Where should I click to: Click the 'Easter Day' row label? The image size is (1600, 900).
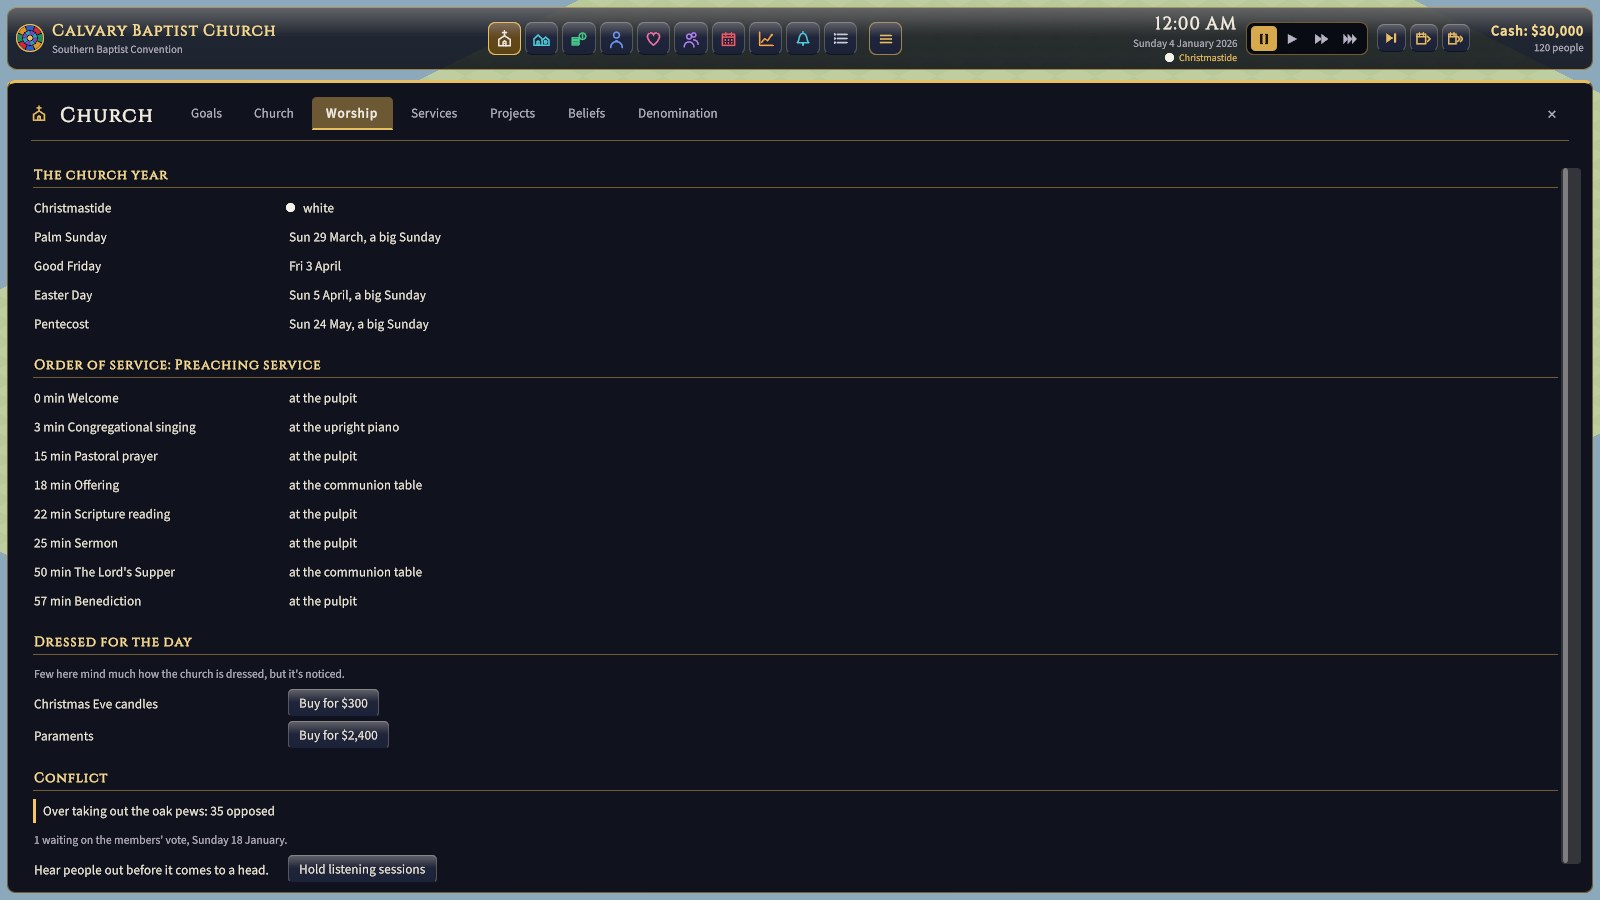[x=63, y=295]
